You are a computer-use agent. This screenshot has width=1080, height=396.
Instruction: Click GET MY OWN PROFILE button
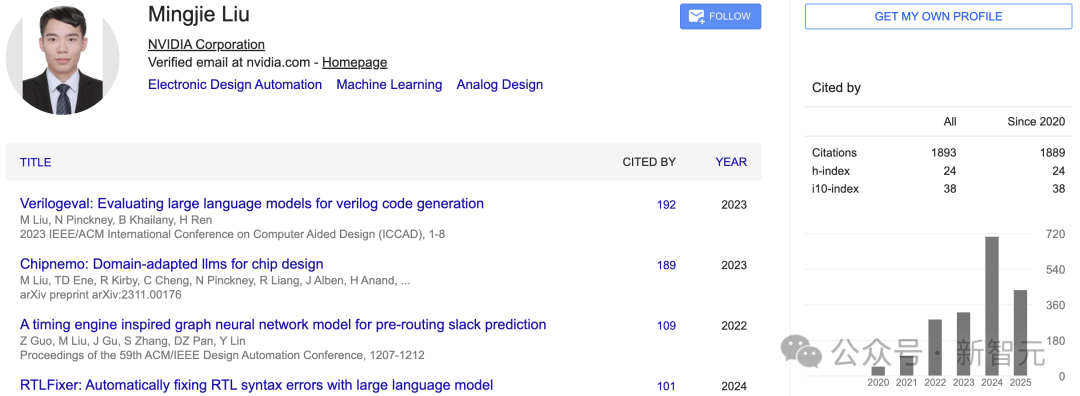pos(938,17)
